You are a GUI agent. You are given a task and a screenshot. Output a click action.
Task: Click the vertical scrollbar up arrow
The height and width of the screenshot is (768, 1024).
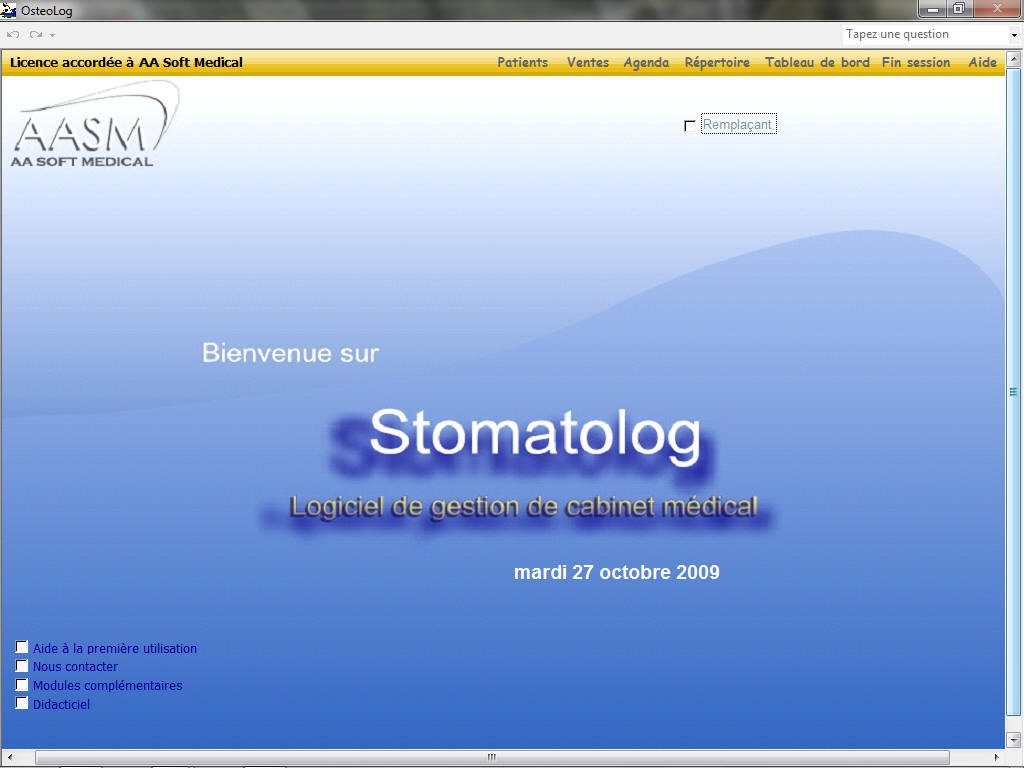point(1014,59)
